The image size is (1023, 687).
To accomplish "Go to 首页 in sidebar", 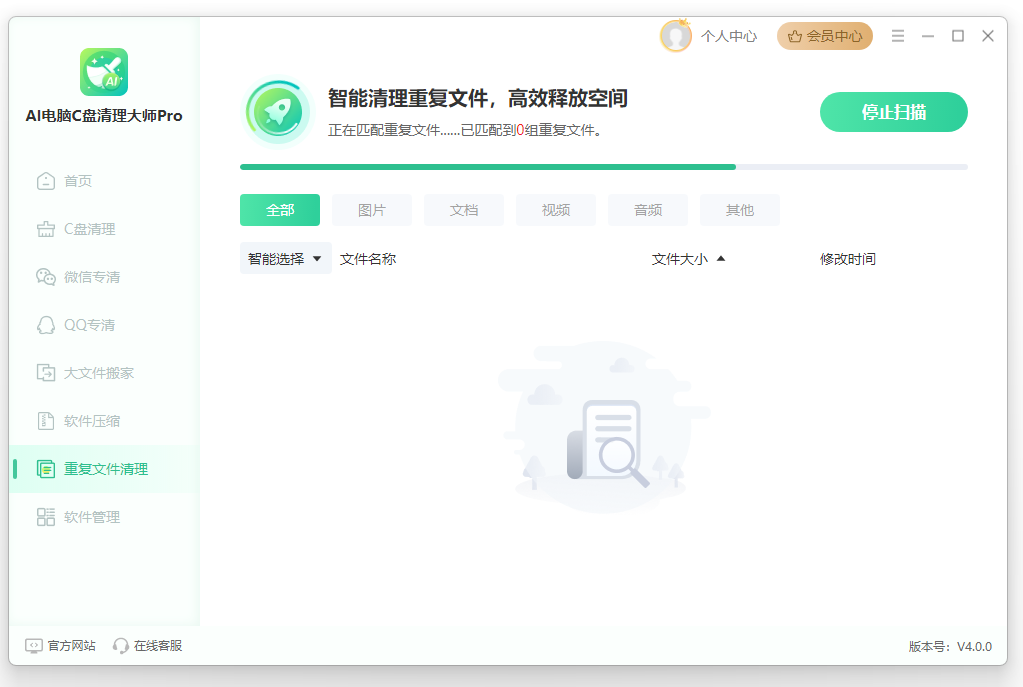I will [x=104, y=181].
